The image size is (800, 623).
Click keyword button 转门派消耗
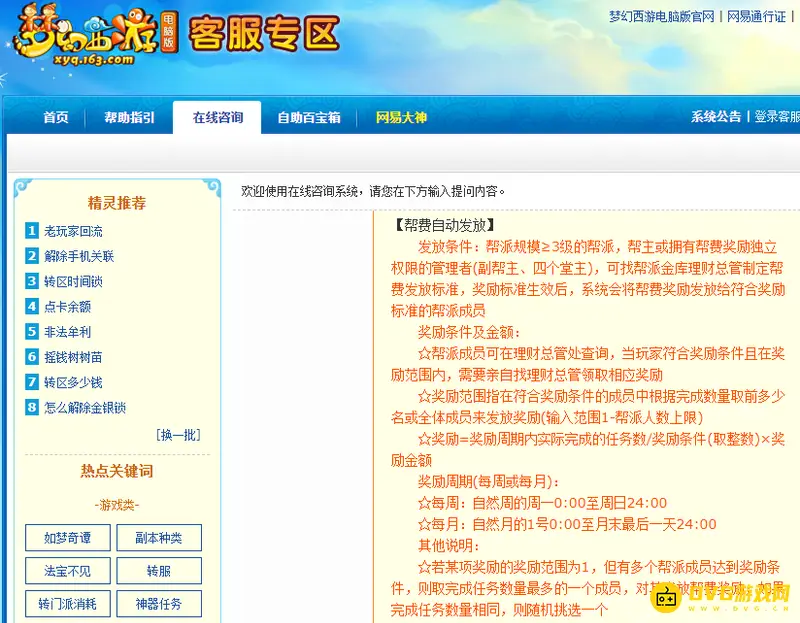click(68, 604)
